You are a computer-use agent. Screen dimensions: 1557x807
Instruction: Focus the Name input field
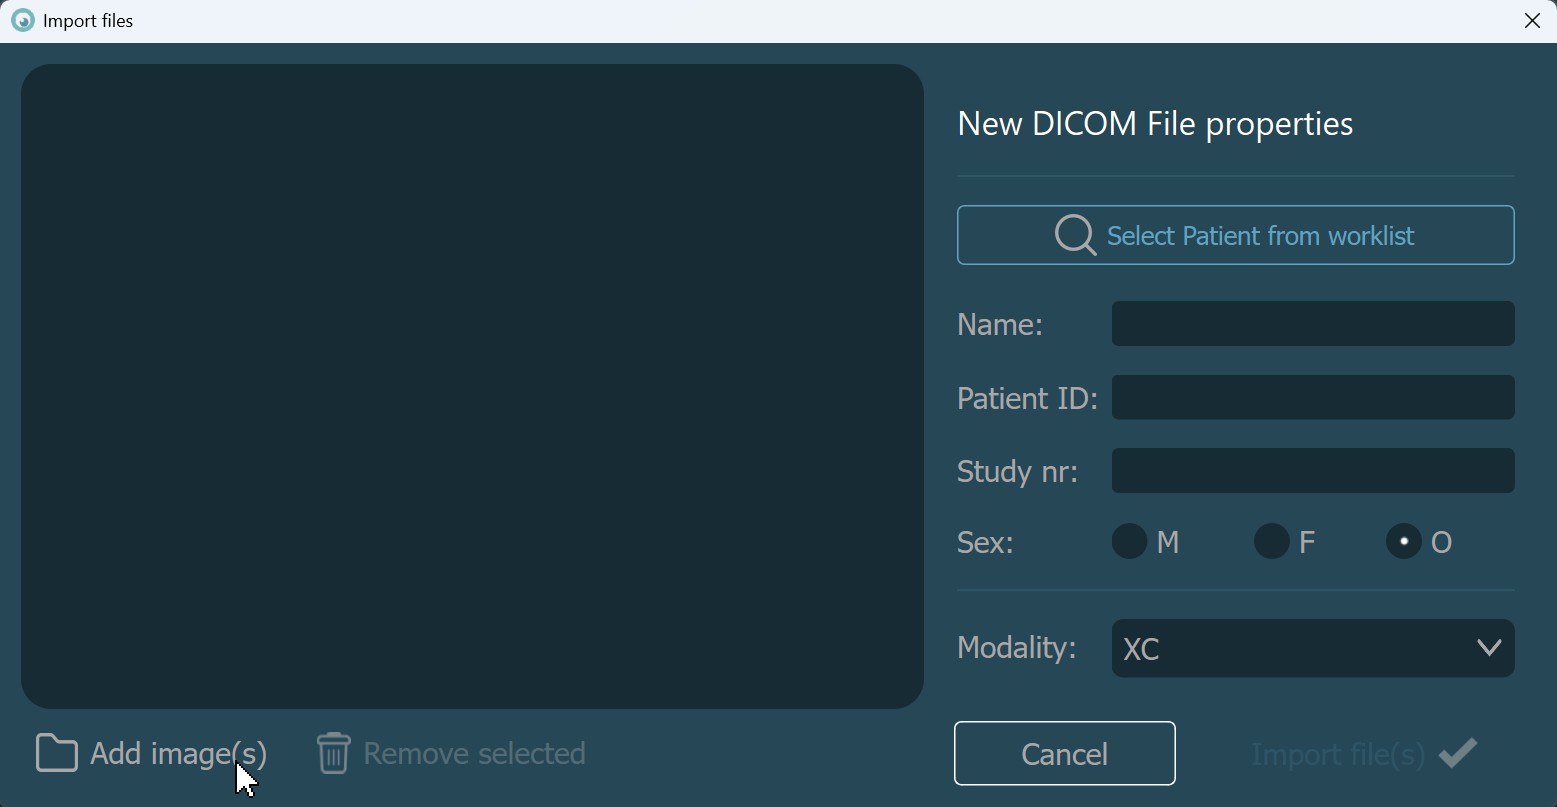[1312, 324]
